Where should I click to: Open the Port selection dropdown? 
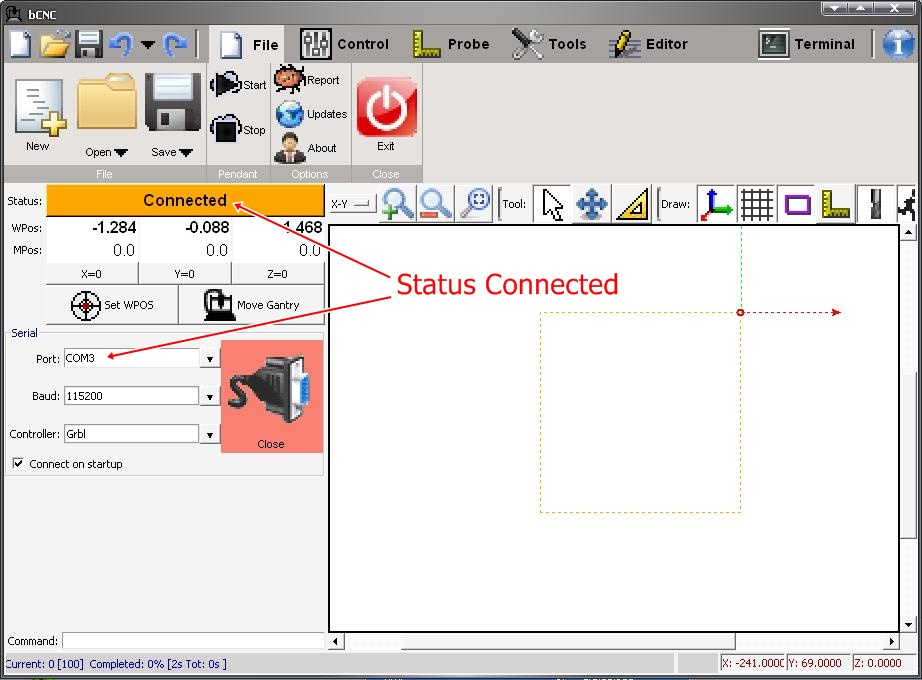click(x=209, y=357)
